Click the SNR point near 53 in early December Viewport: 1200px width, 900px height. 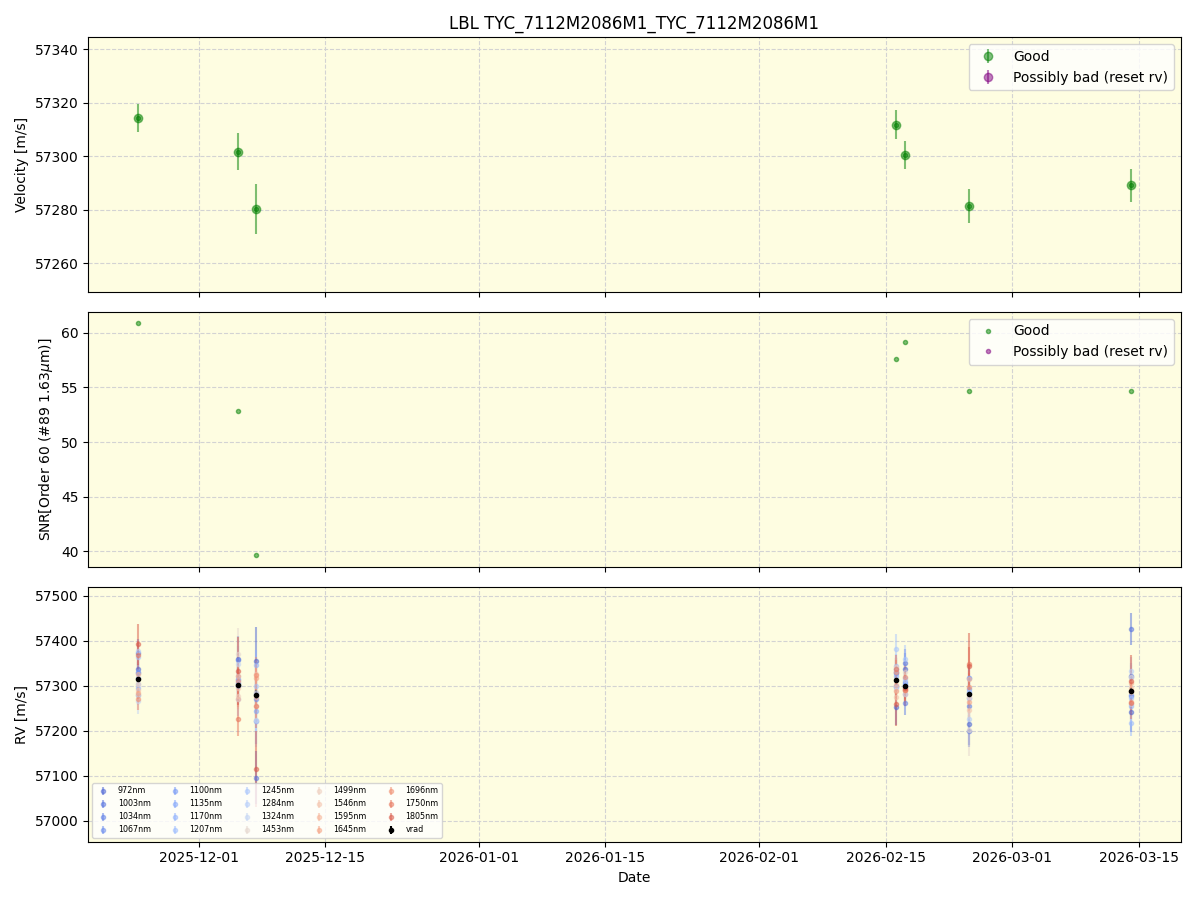tap(238, 411)
